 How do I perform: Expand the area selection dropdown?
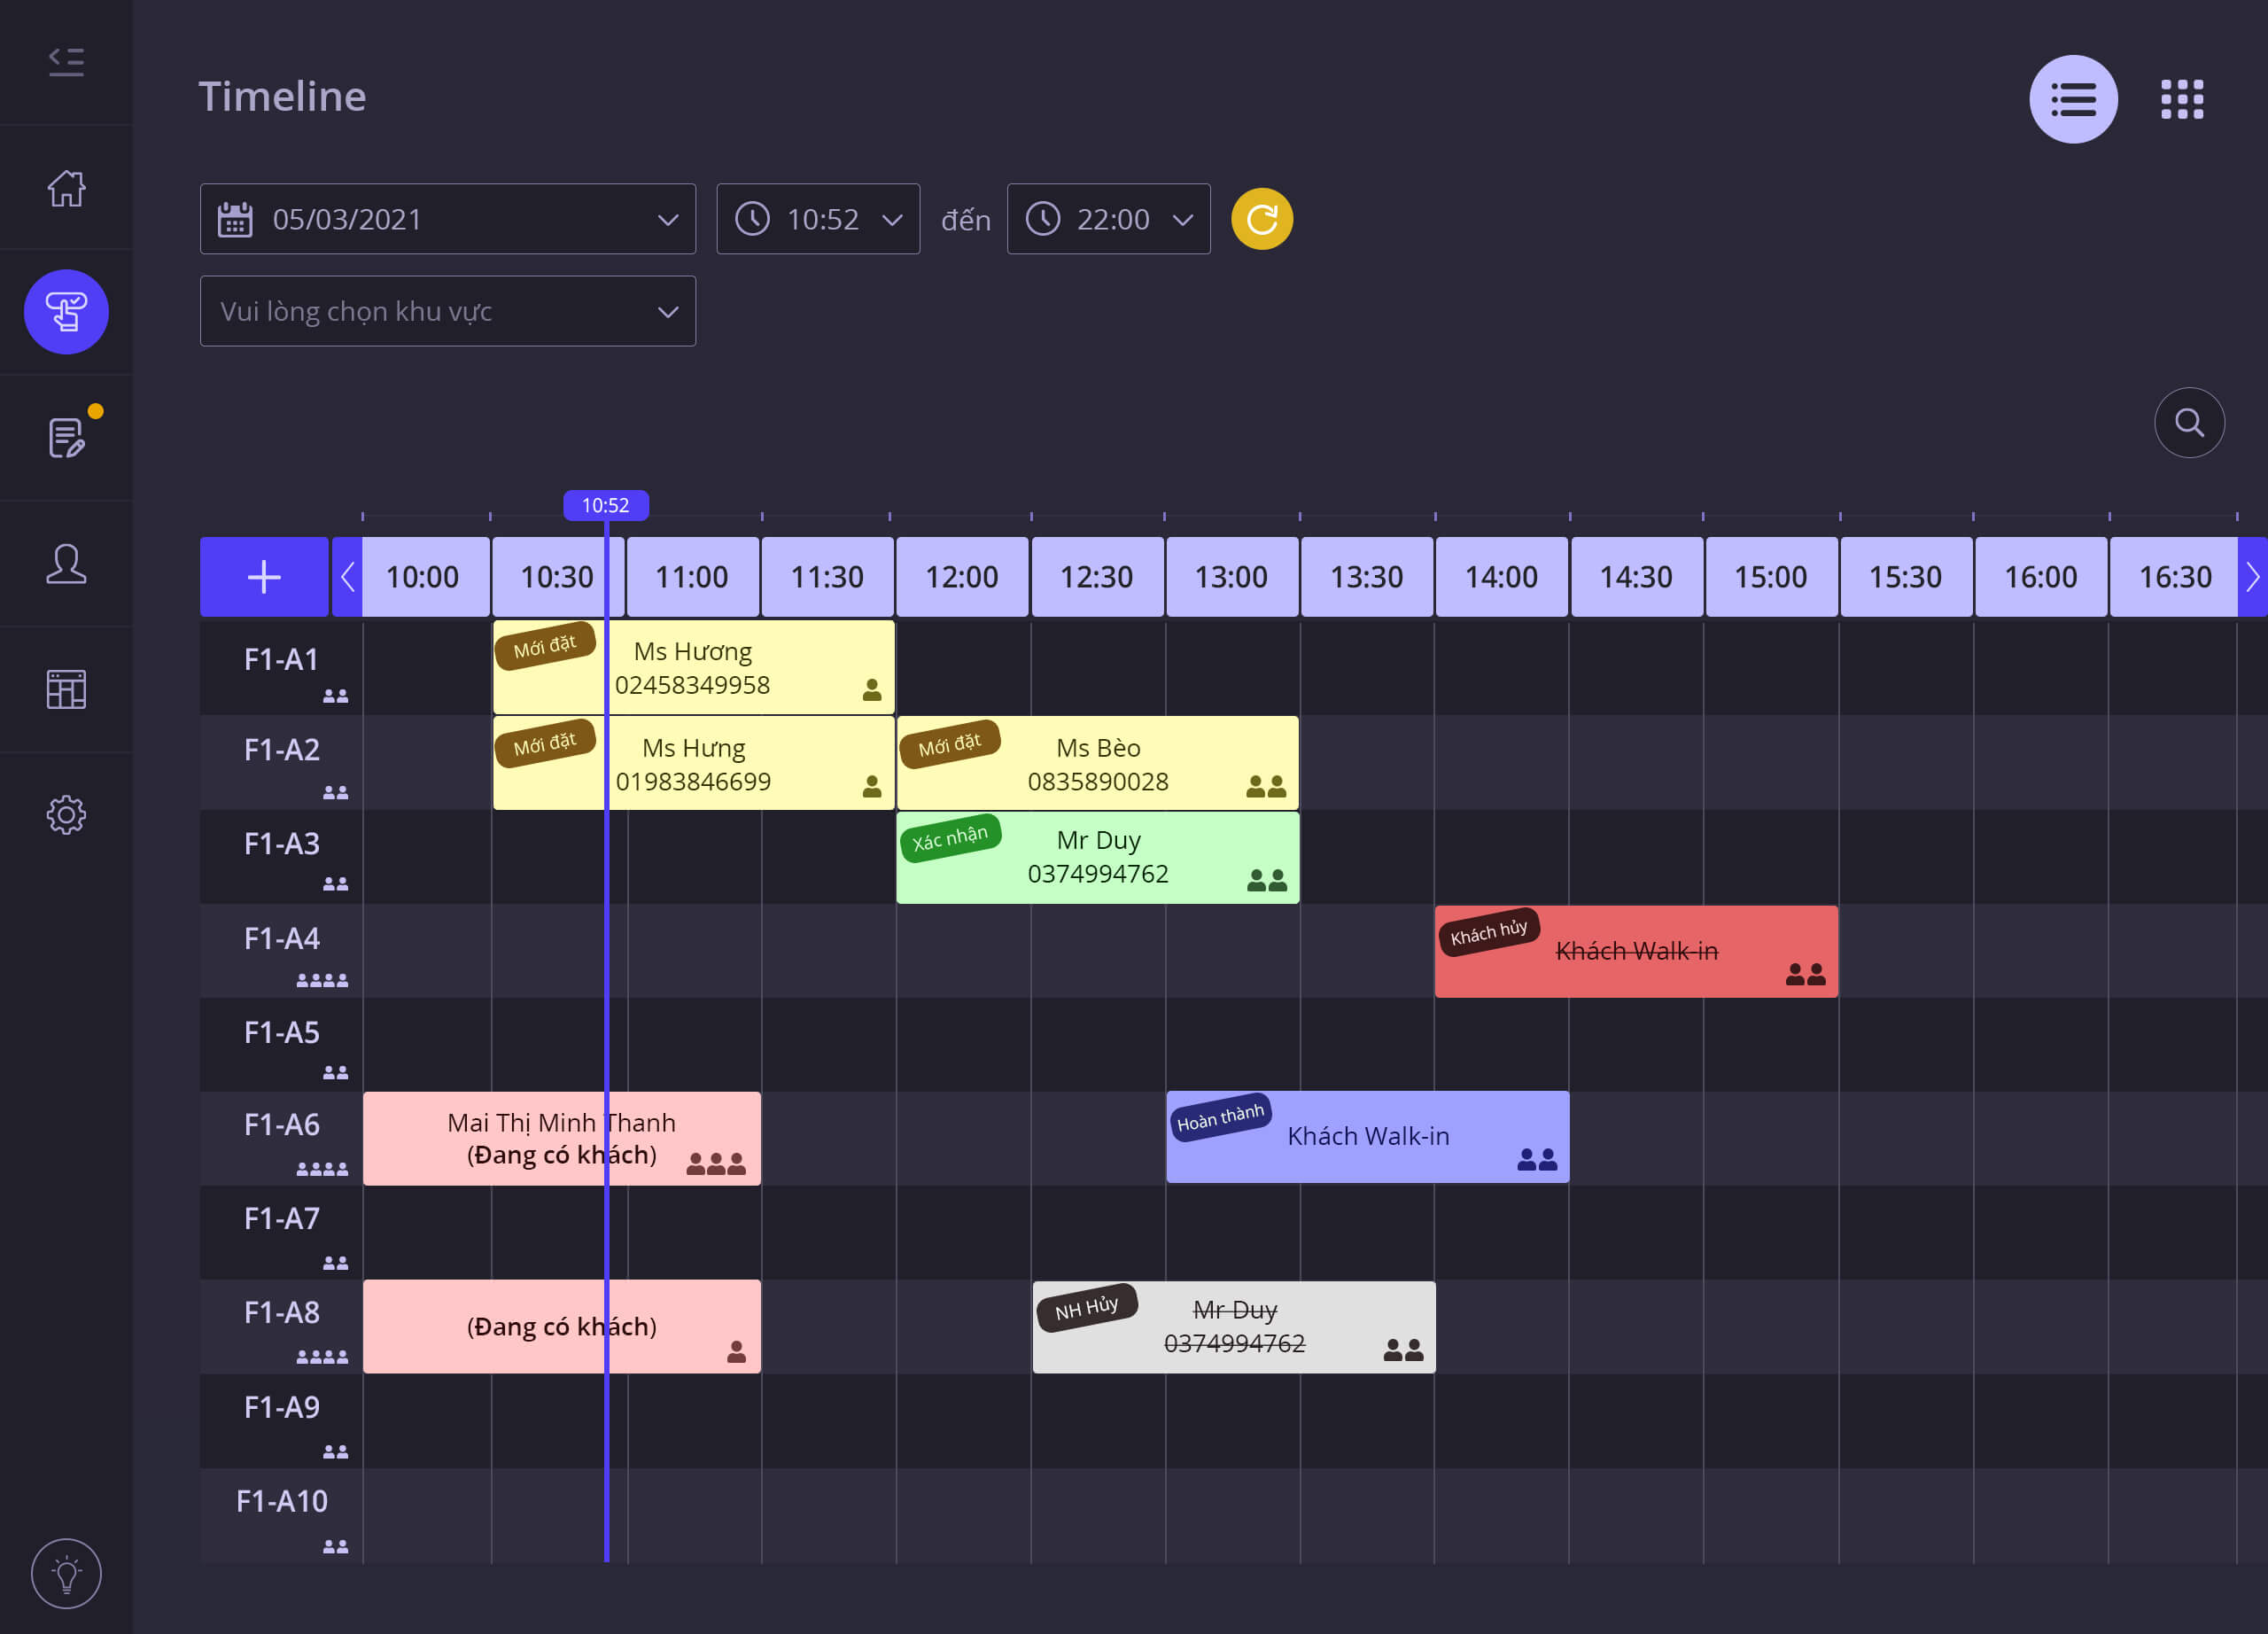[x=447, y=311]
